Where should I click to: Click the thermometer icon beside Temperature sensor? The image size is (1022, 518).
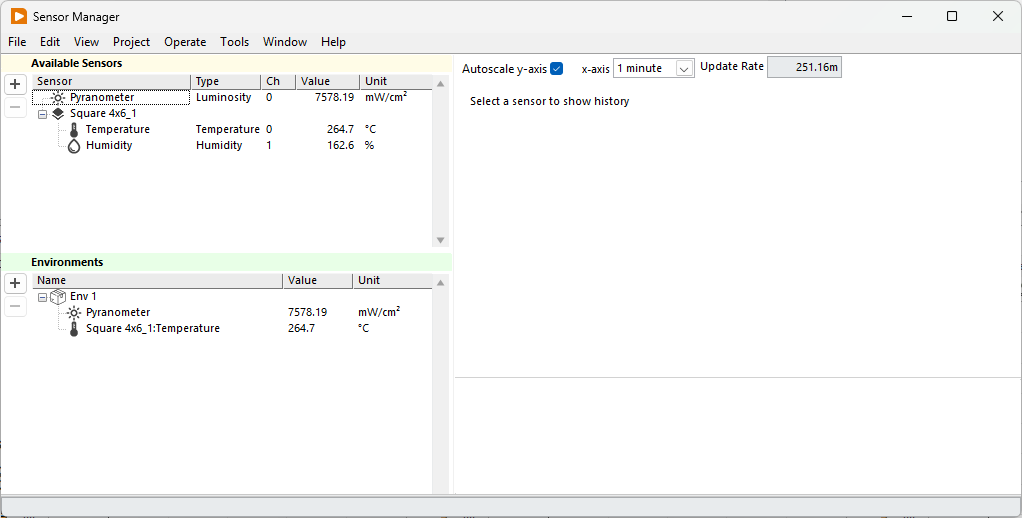point(74,130)
